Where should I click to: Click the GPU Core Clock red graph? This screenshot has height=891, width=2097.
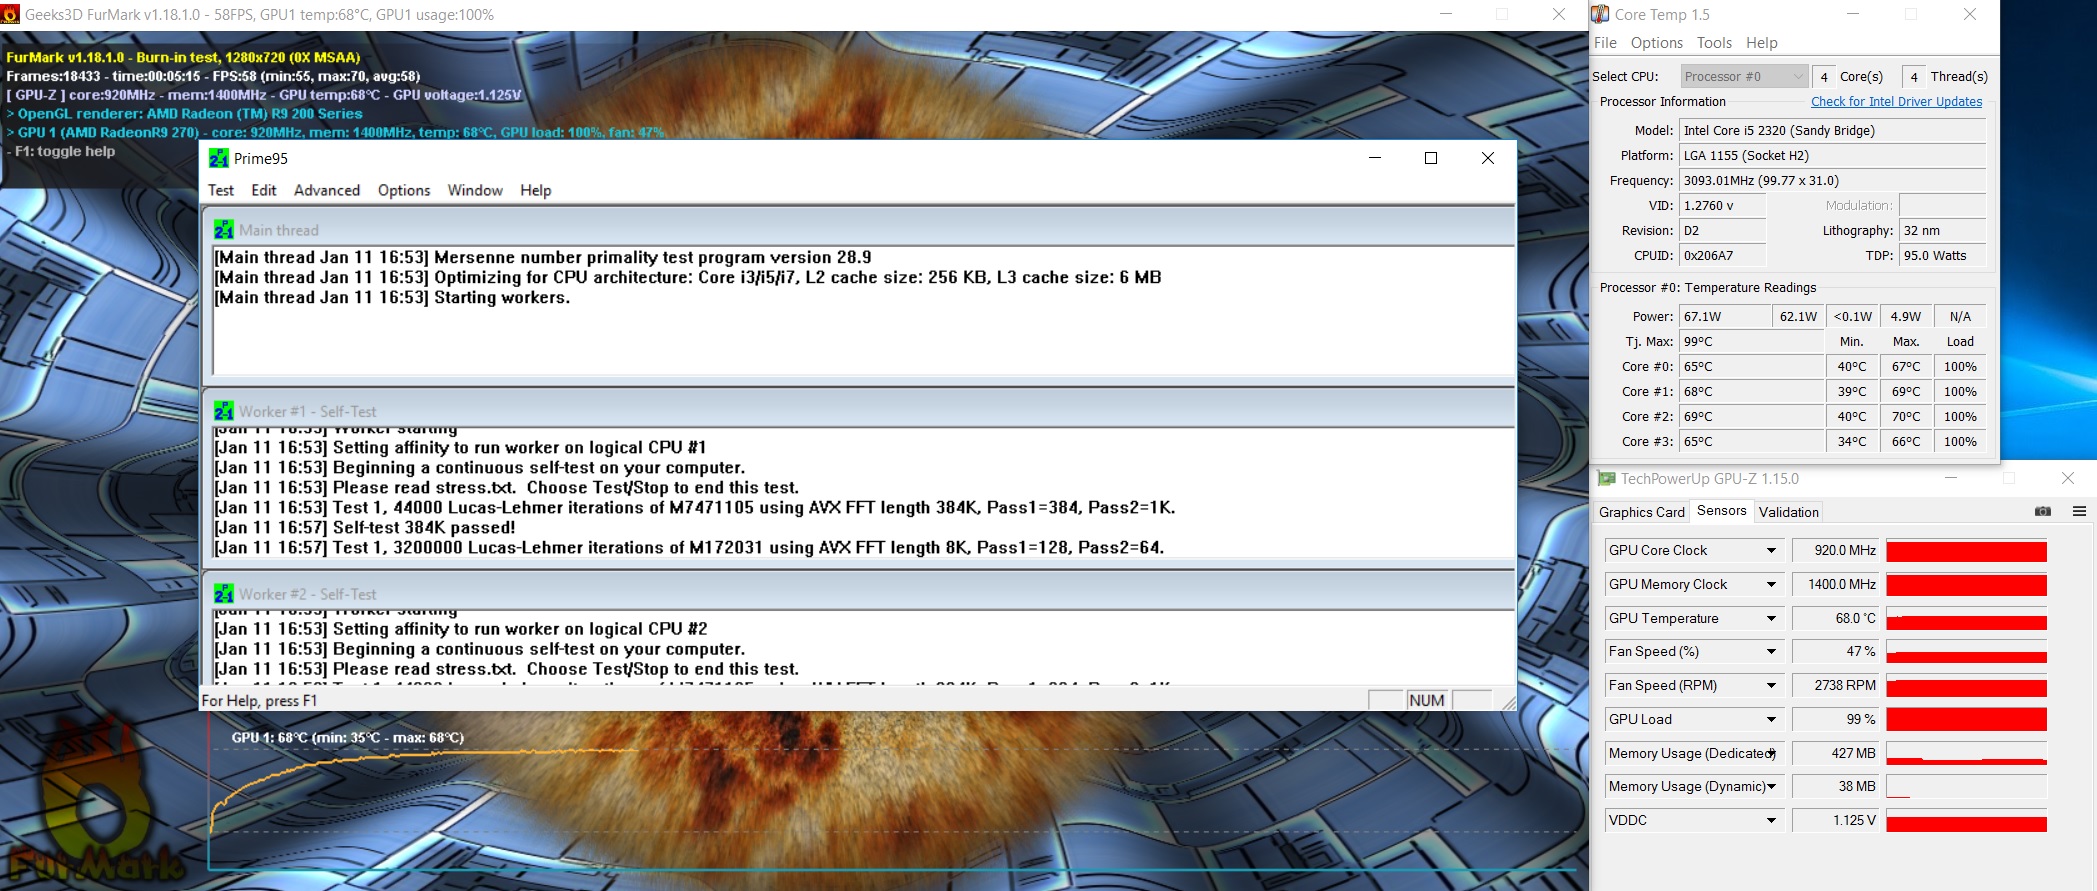click(1966, 551)
